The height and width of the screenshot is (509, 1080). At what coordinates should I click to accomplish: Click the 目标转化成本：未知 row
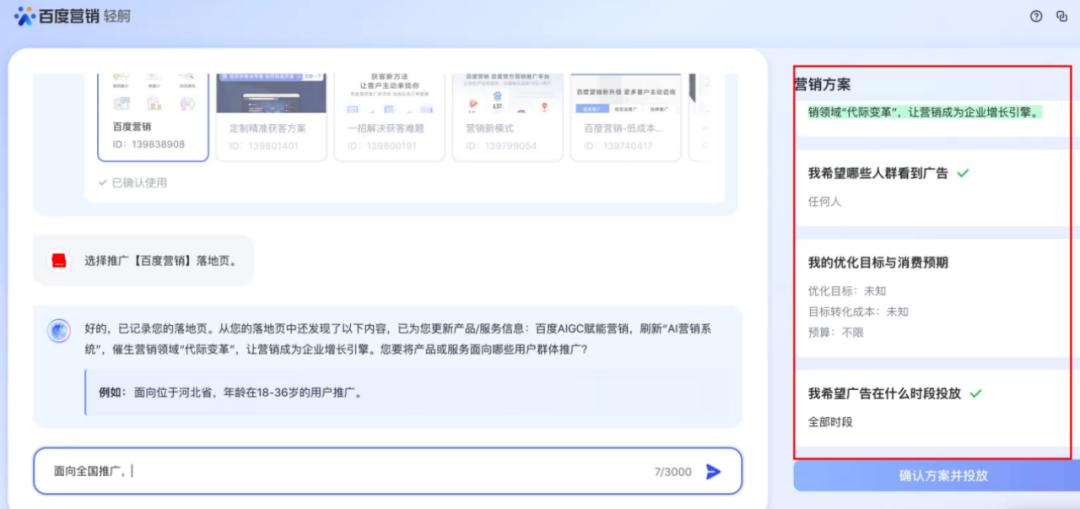(x=858, y=311)
